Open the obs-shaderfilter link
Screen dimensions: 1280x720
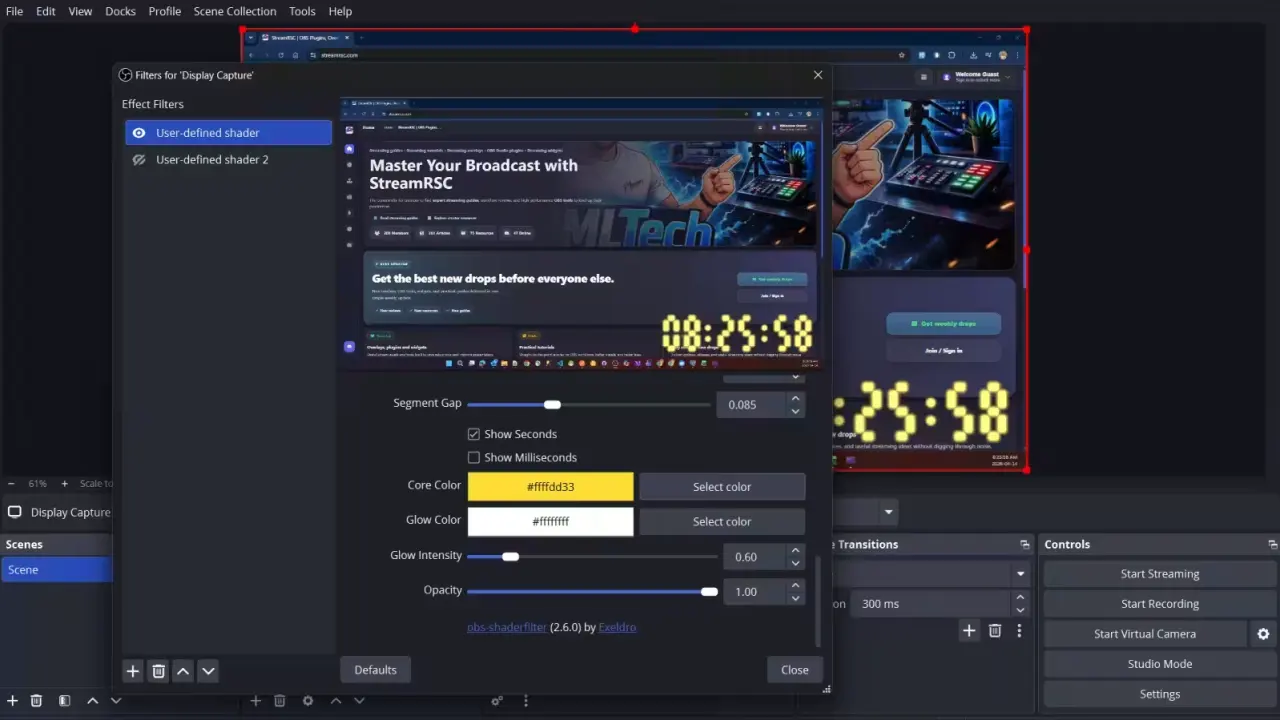tap(507, 627)
